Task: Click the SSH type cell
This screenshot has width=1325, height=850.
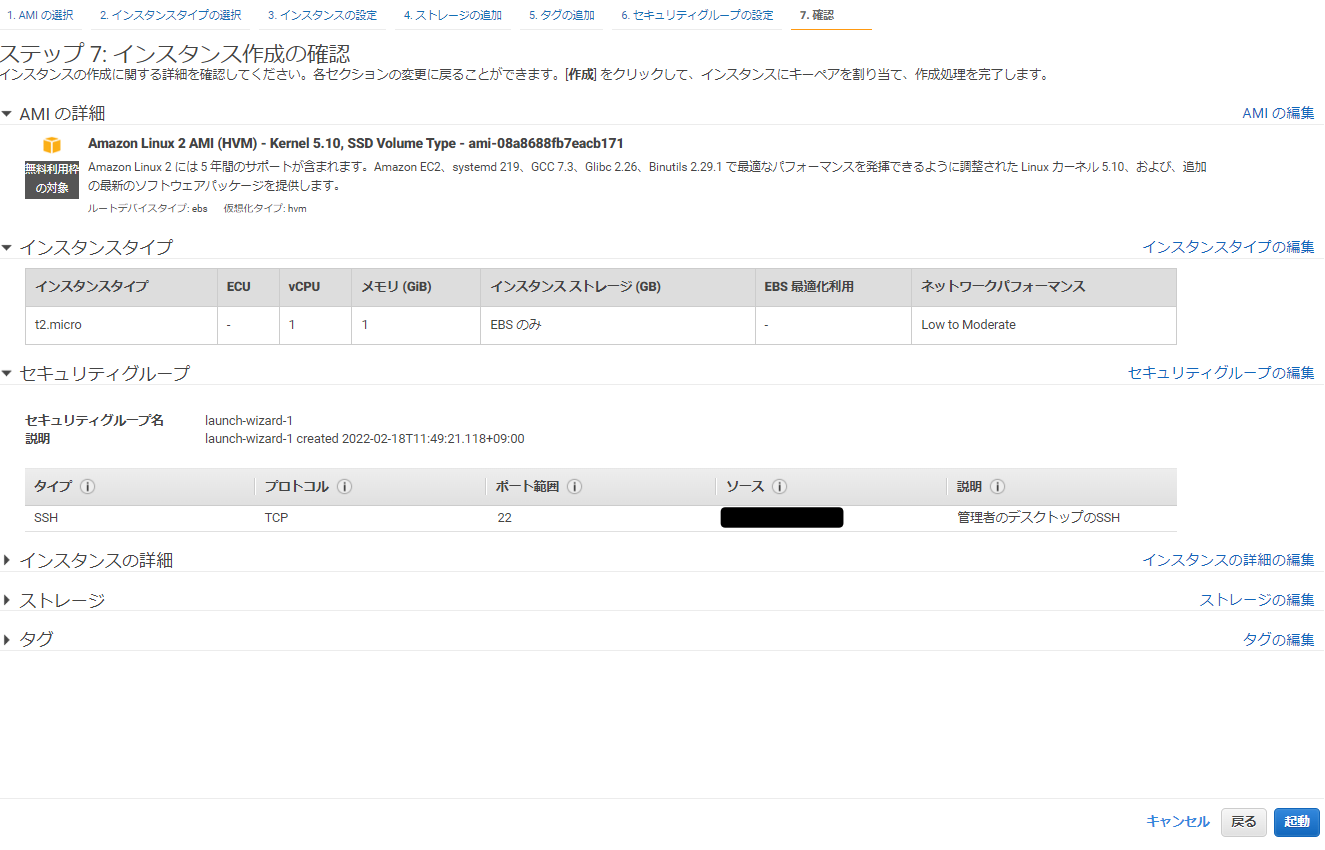Action: (x=46, y=518)
